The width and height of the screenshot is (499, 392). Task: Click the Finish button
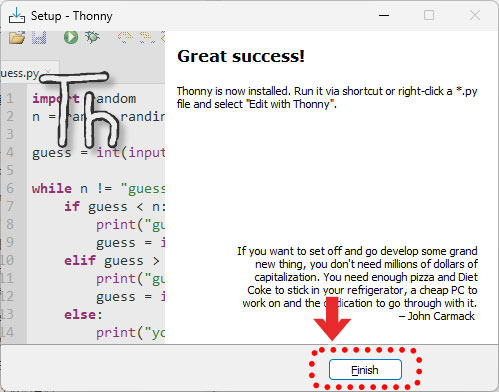point(365,369)
